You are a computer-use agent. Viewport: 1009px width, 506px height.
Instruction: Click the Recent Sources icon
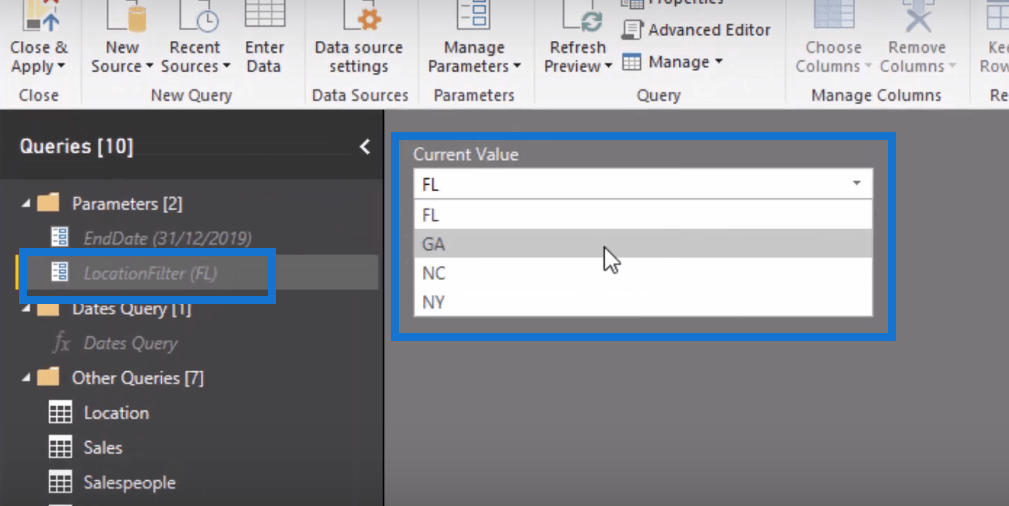point(198,15)
